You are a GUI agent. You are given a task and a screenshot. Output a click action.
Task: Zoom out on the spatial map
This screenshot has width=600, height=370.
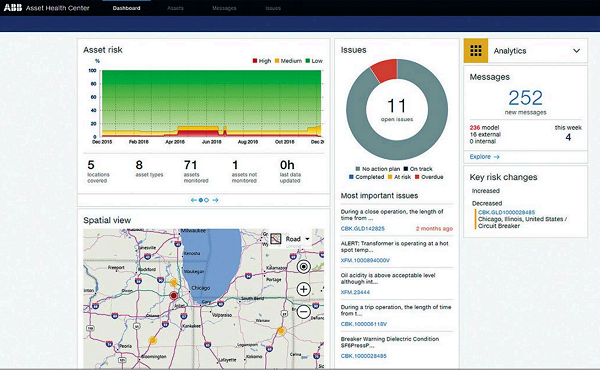click(x=304, y=311)
